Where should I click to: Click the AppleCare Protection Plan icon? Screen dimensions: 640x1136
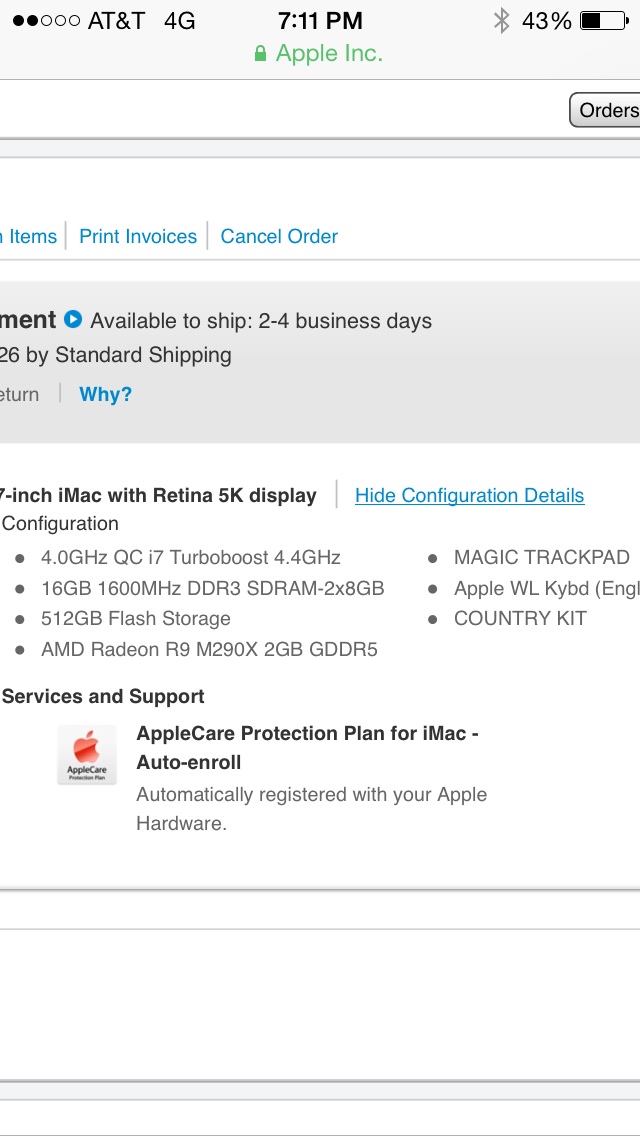click(x=87, y=755)
